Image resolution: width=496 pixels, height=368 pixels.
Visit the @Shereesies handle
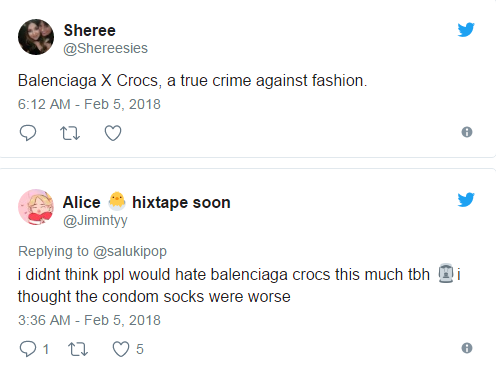click(x=105, y=48)
